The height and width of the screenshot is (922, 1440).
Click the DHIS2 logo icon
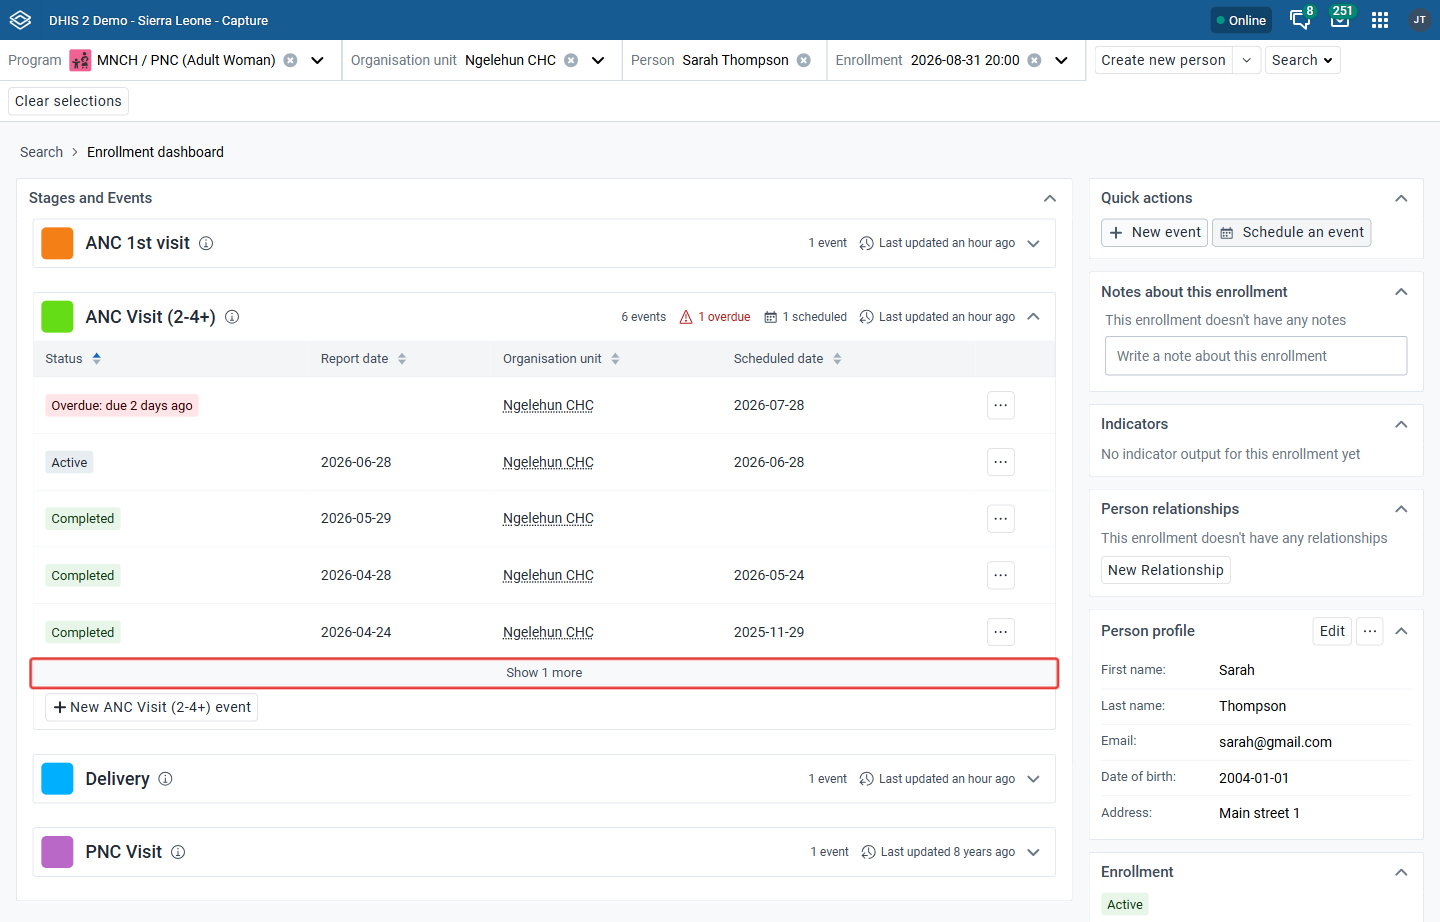click(x=21, y=20)
